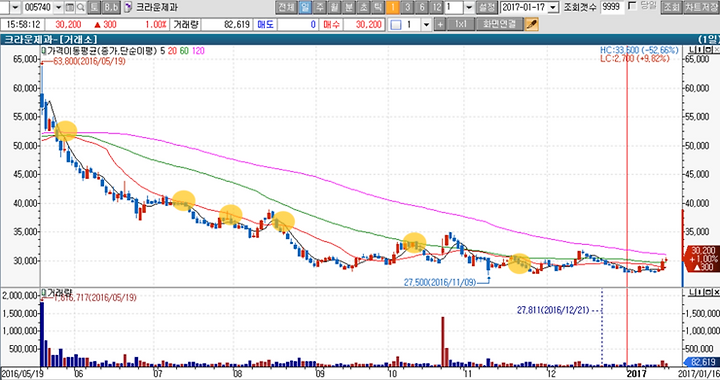
Task: Close the volume panel with X
Action: coord(716,292)
